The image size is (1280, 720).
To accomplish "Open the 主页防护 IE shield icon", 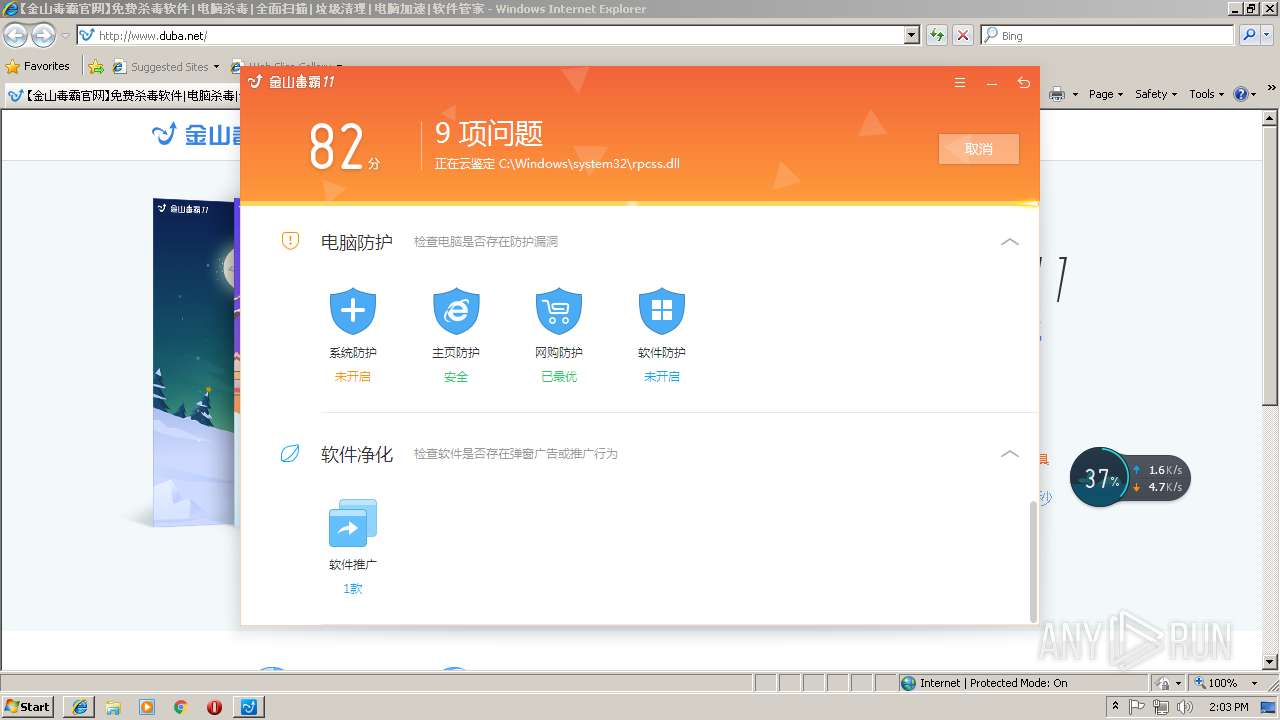I will [x=456, y=312].
